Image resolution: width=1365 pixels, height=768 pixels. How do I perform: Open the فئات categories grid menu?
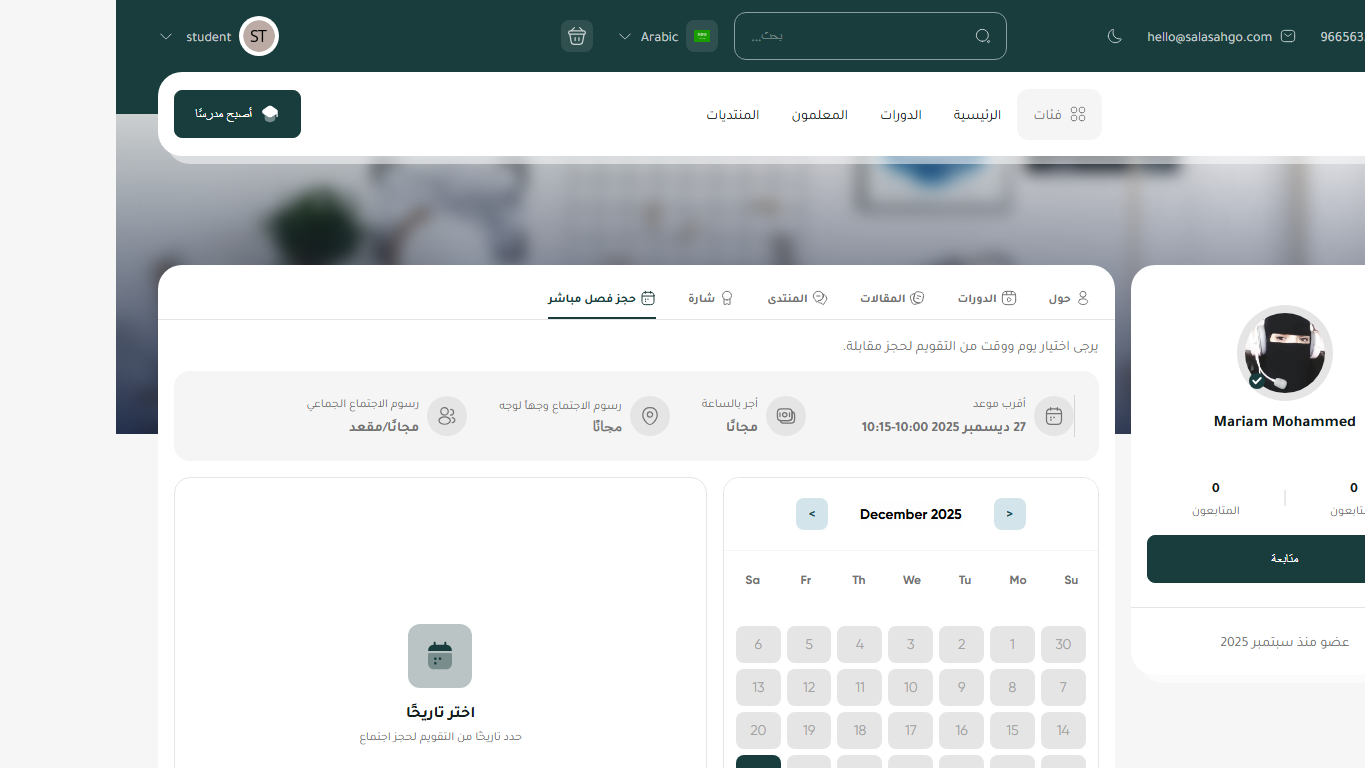pyautogui.click(x=1059, y=115)
